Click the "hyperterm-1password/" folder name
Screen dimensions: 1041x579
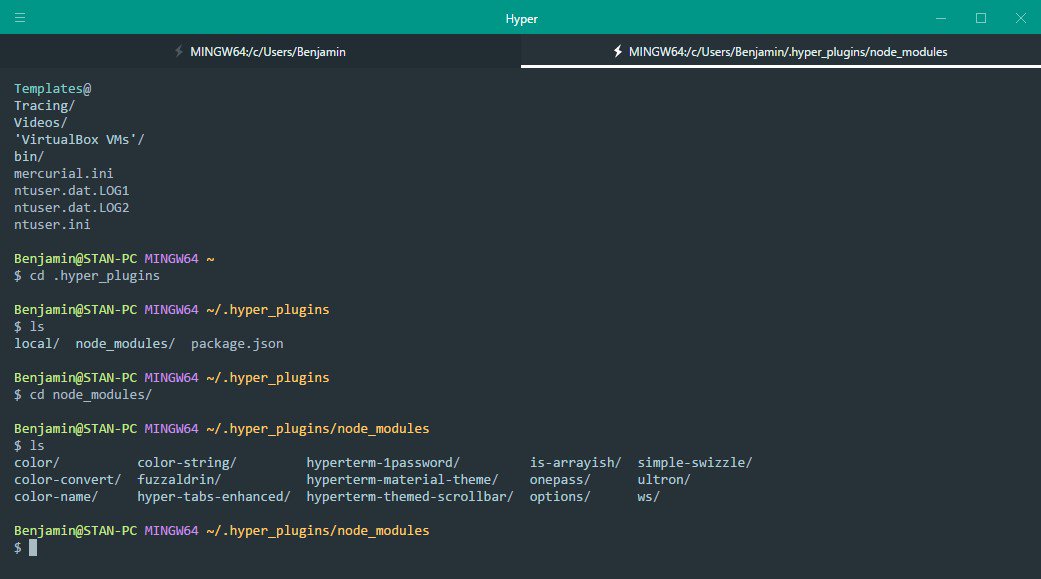point(383,462)
